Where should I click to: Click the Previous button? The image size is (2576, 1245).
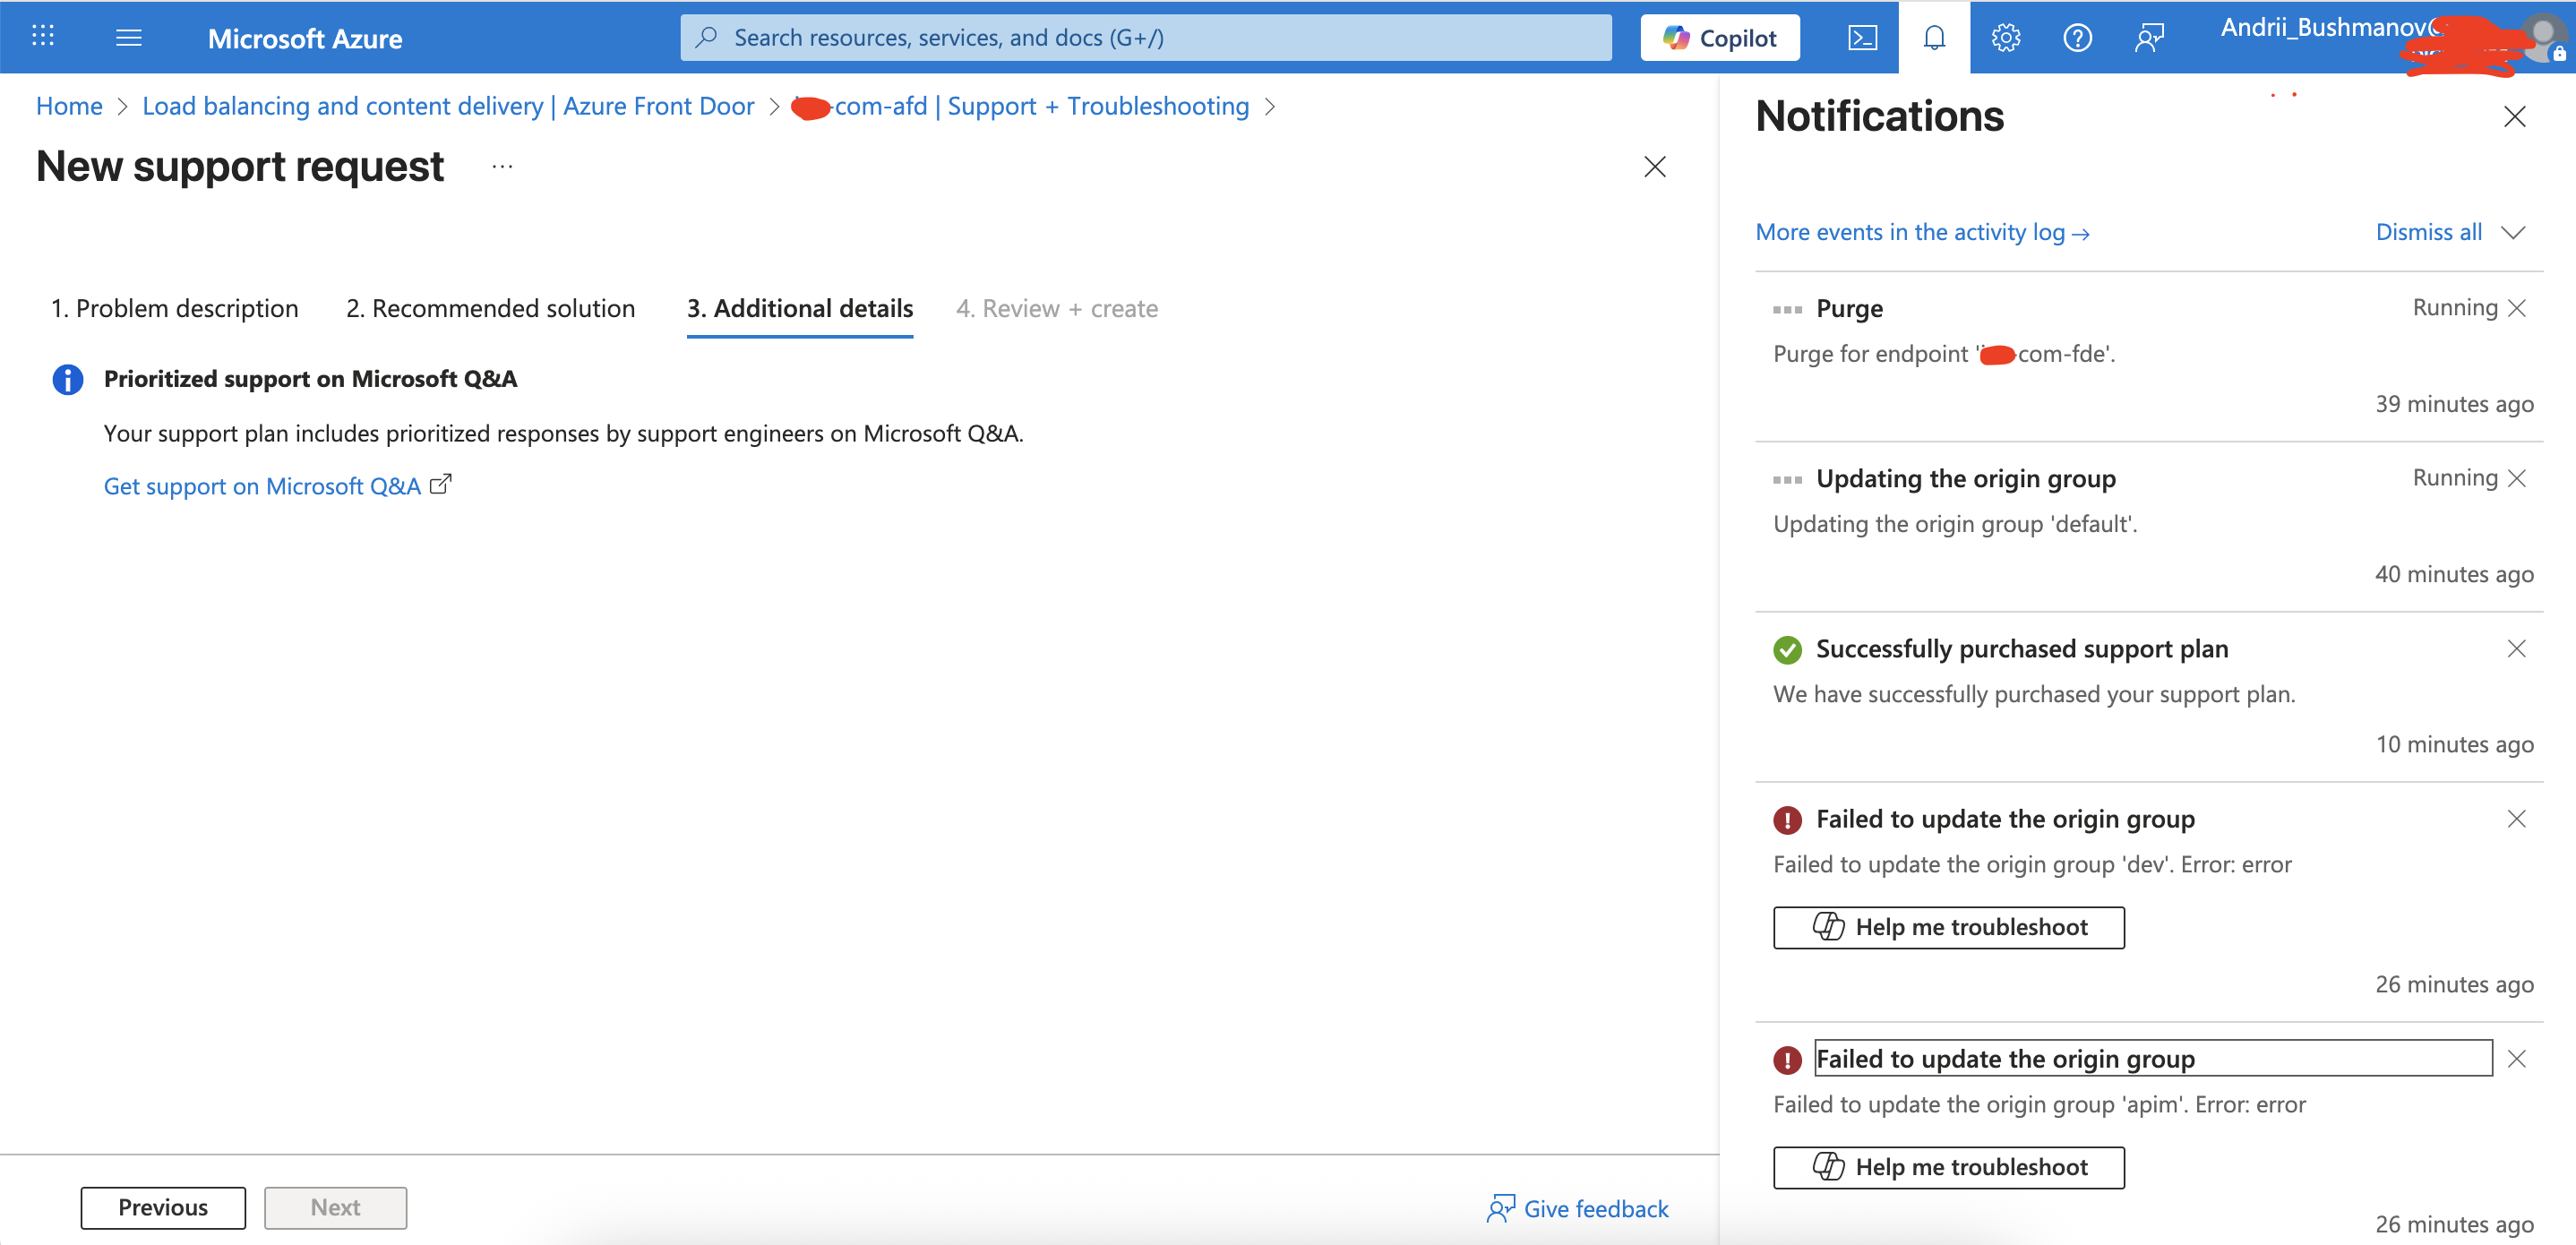(163, 1207)
